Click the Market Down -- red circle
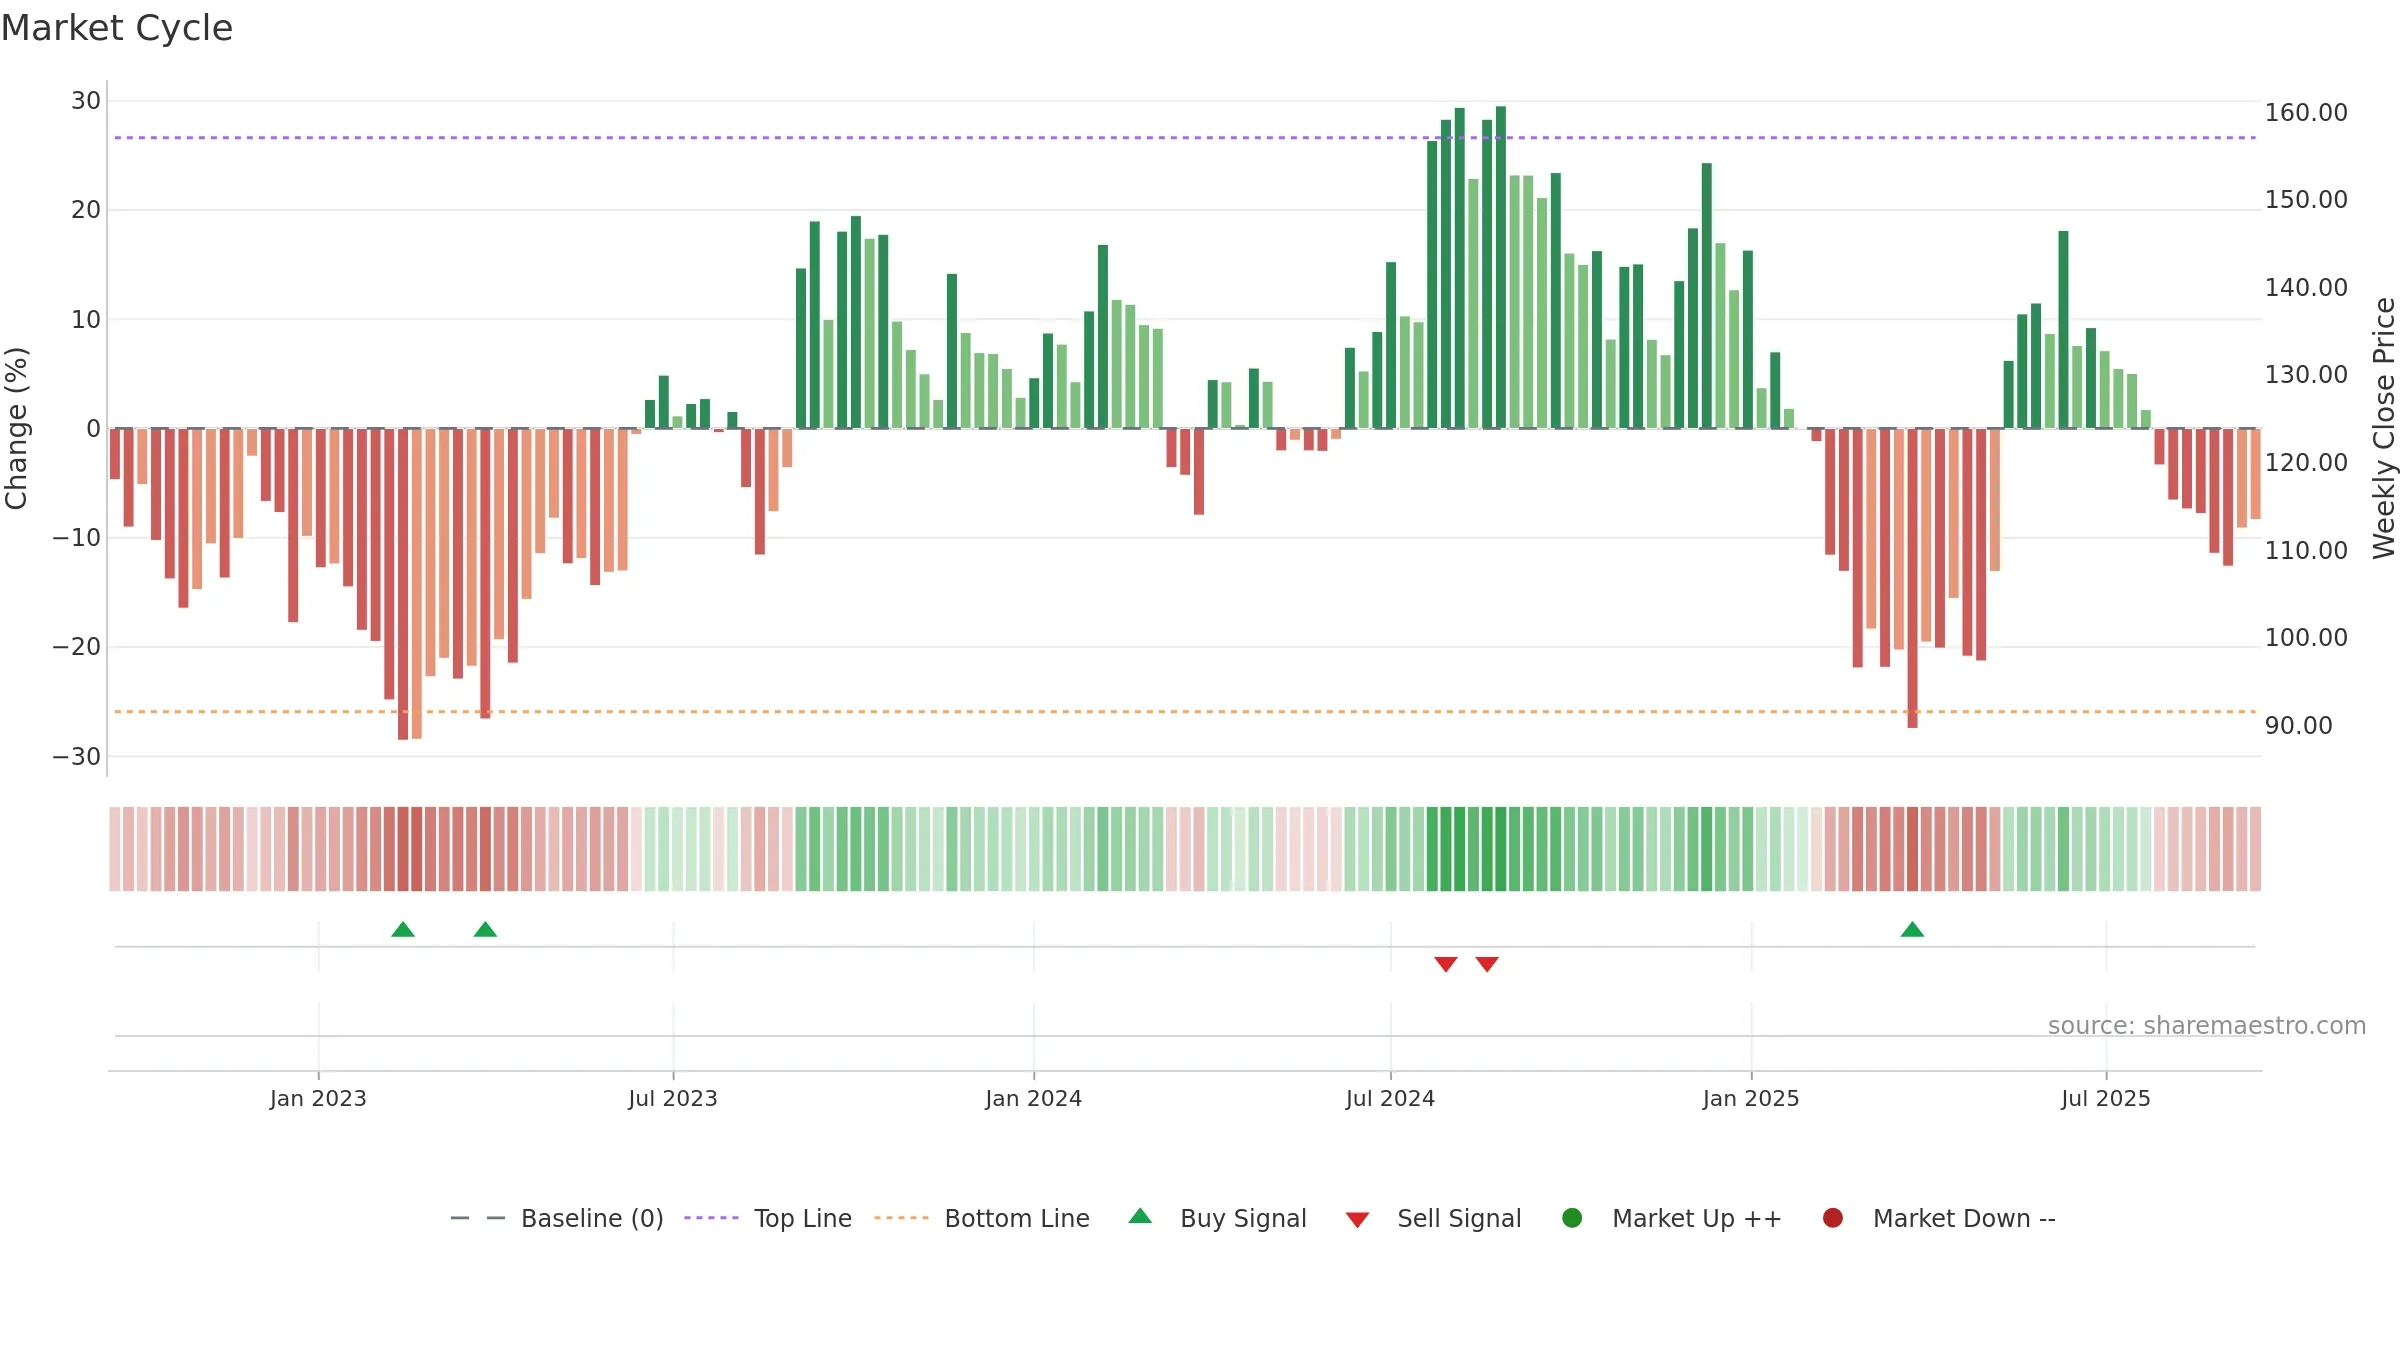The width and height of the screenshot is (2400, 1350). [1833, 1218]
